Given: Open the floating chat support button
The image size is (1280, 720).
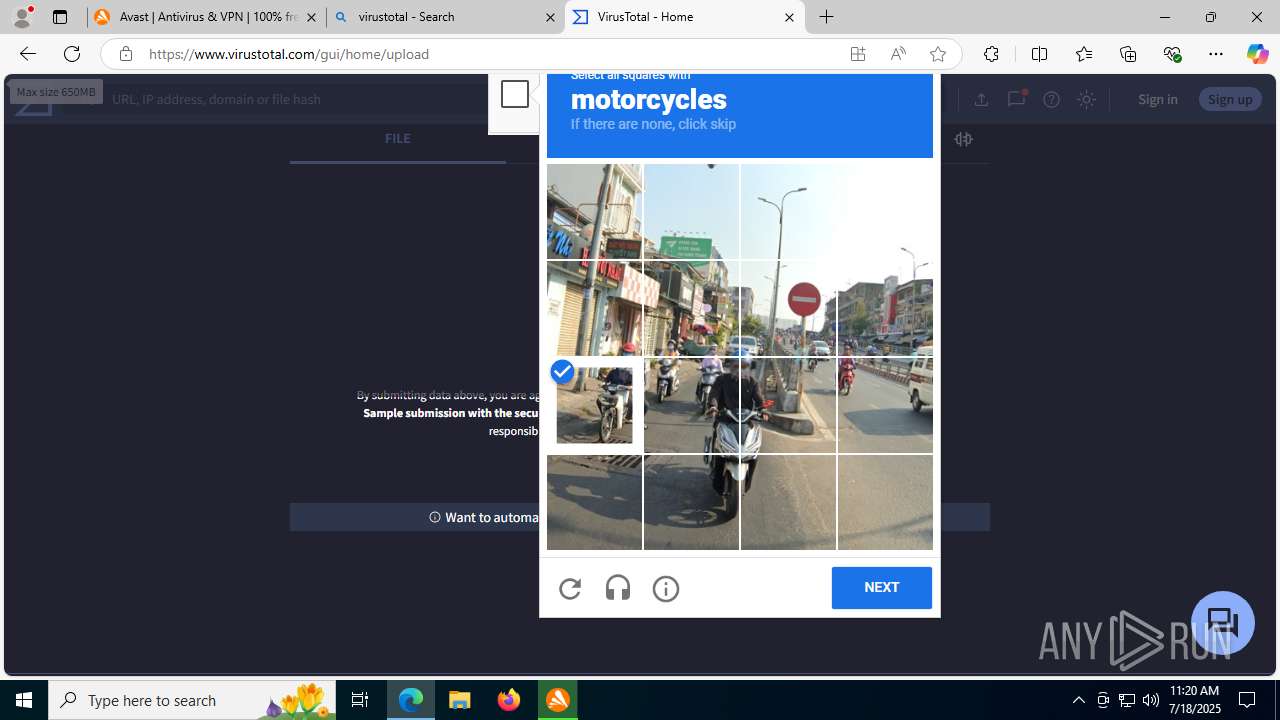Looking at the screenshot, I should click(1222, 623).
